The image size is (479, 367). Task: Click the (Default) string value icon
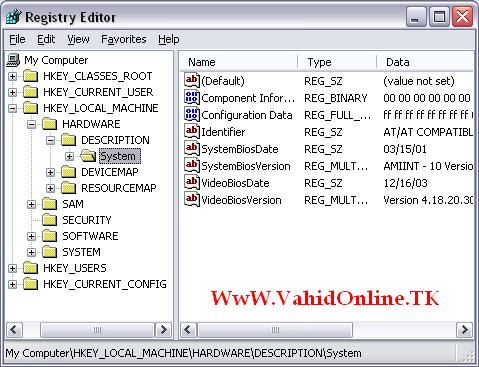coord(192,81)
